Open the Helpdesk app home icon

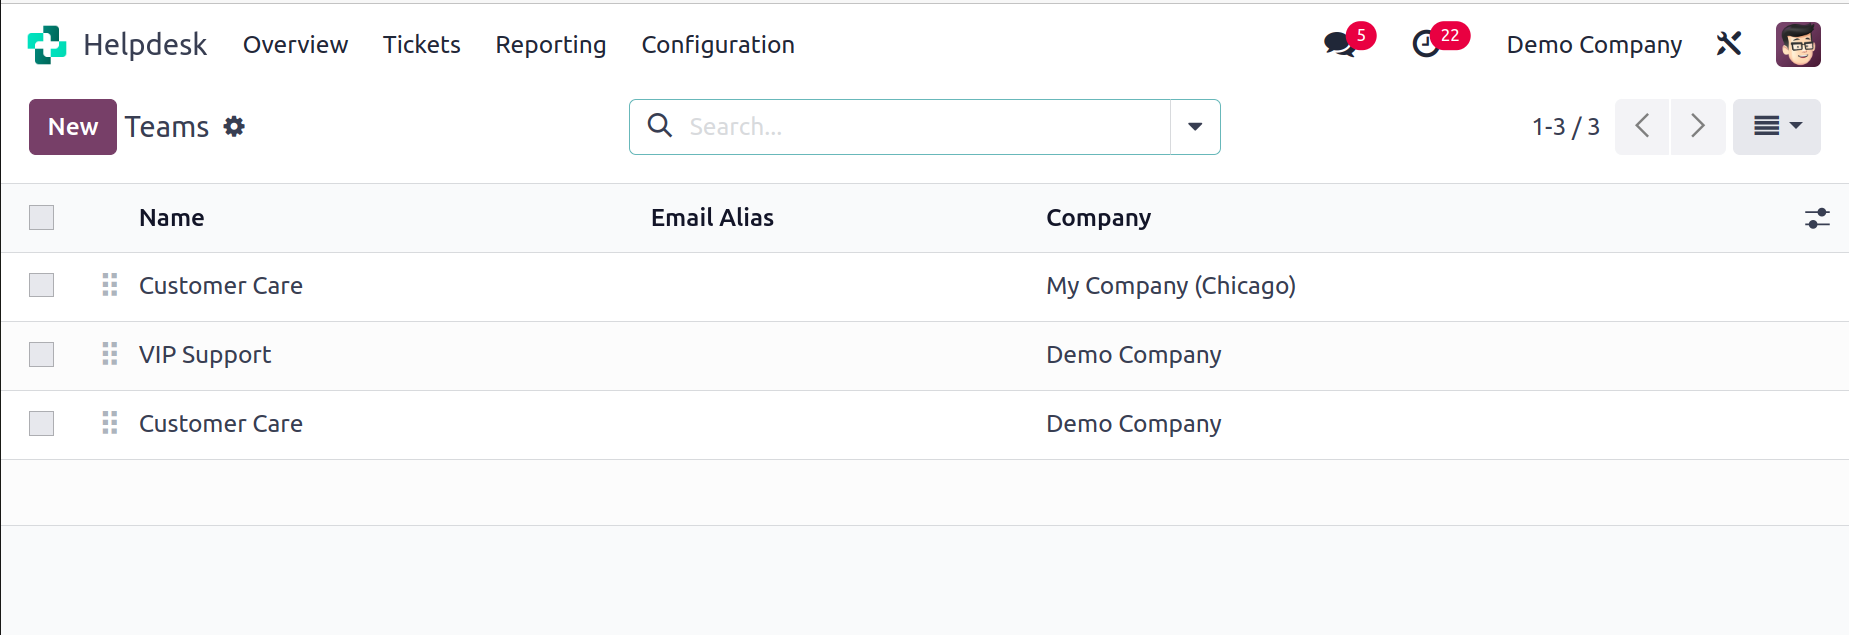pos(47,45)
